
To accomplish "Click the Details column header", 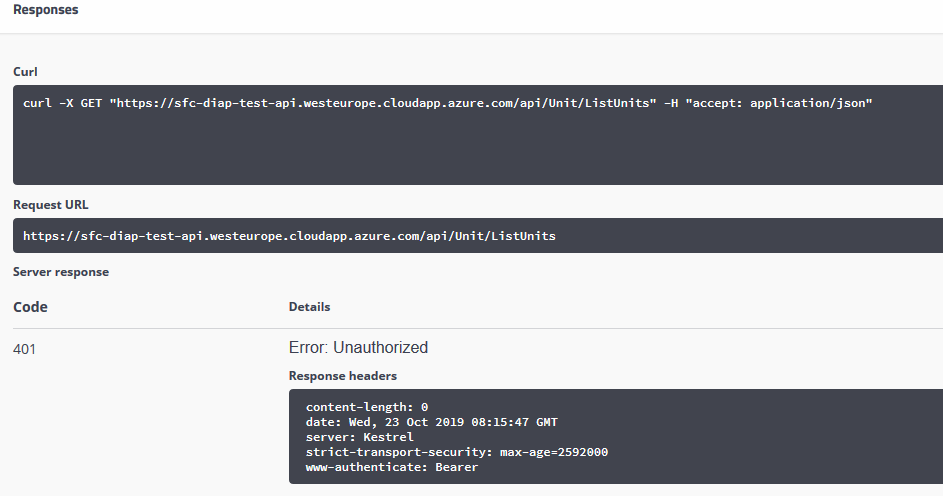I will click(309, 307).
